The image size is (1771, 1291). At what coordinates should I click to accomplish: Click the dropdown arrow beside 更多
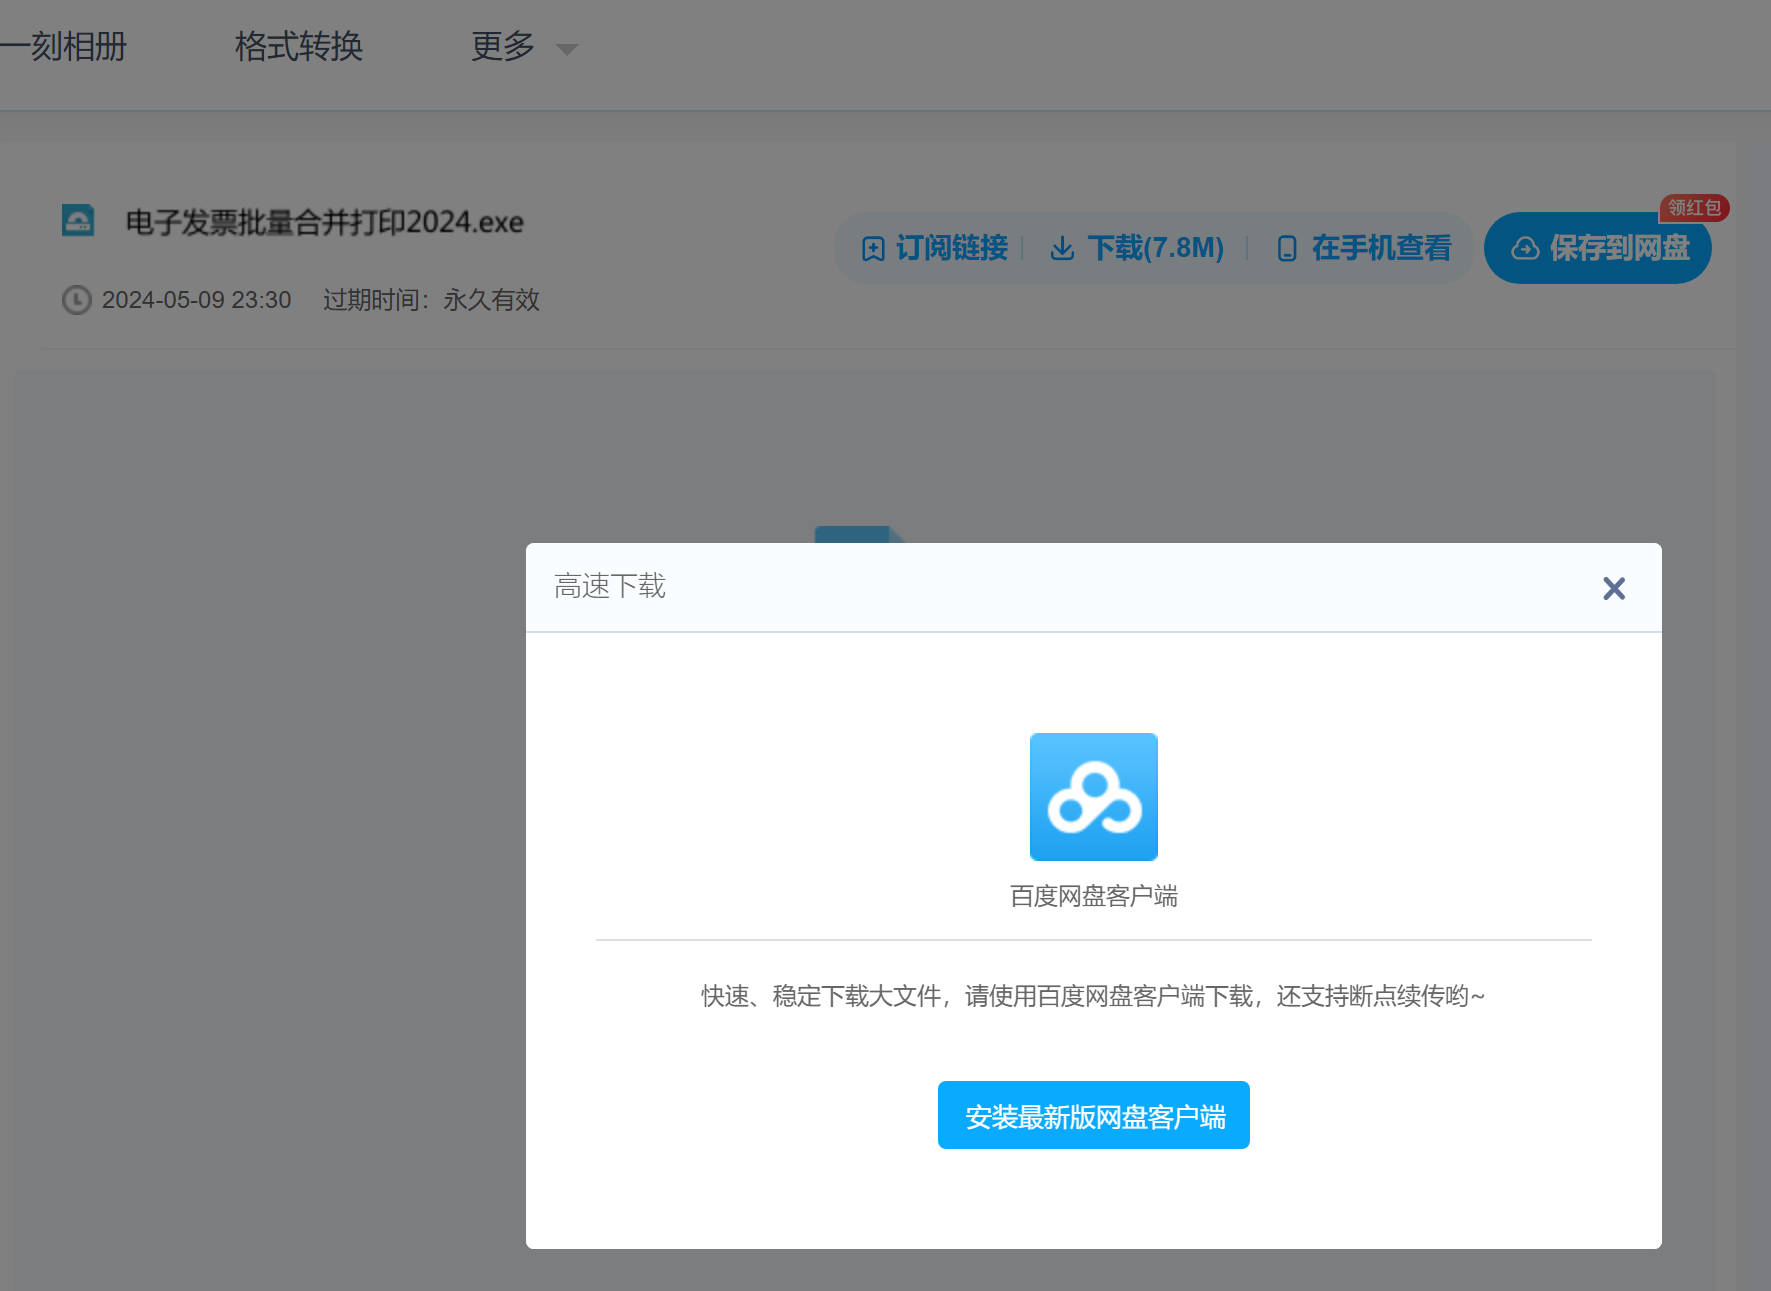coord(567,50)
